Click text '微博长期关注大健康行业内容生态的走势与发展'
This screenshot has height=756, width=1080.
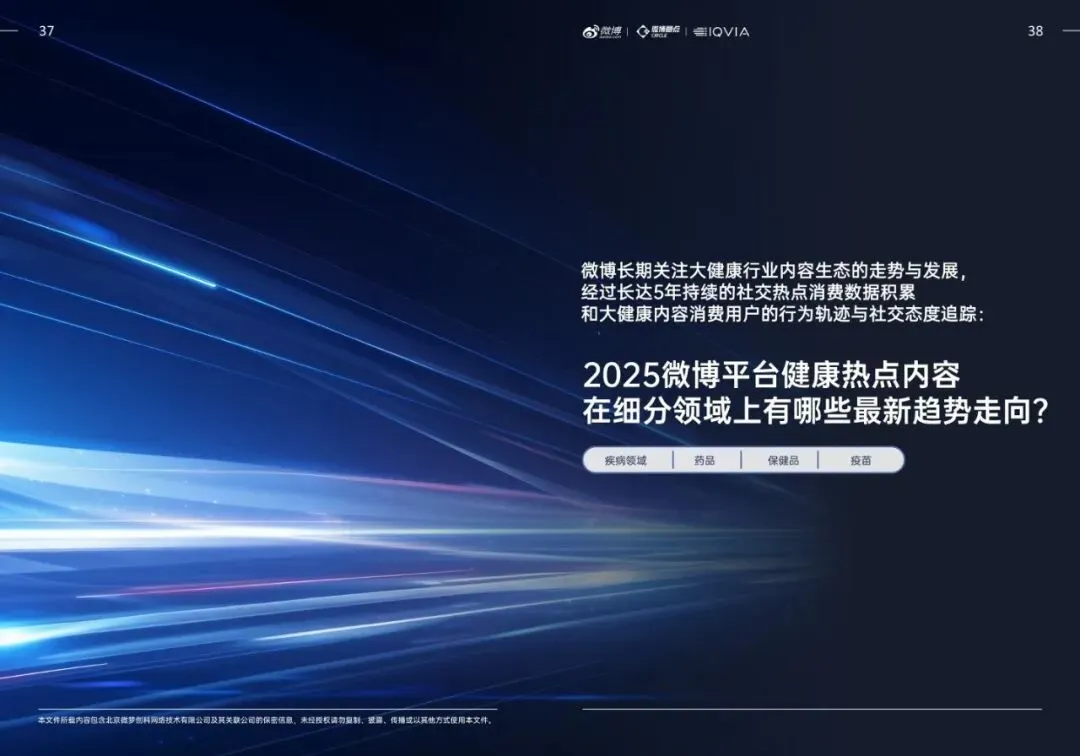tap(770, 271)
